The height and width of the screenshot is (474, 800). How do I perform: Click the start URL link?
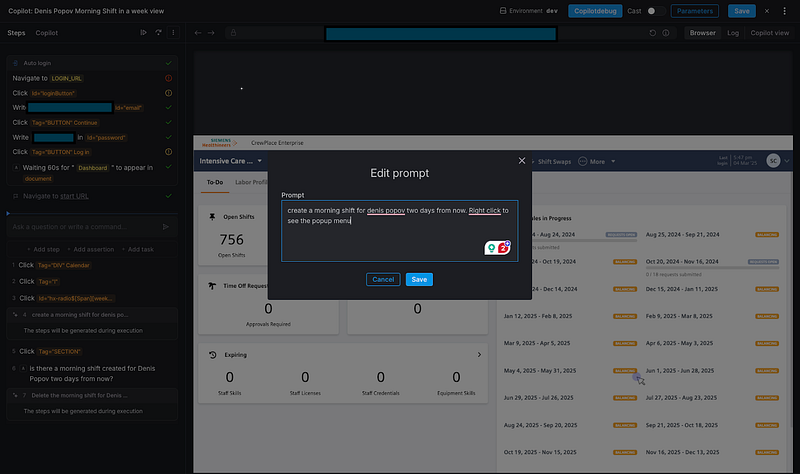(74, 196)
